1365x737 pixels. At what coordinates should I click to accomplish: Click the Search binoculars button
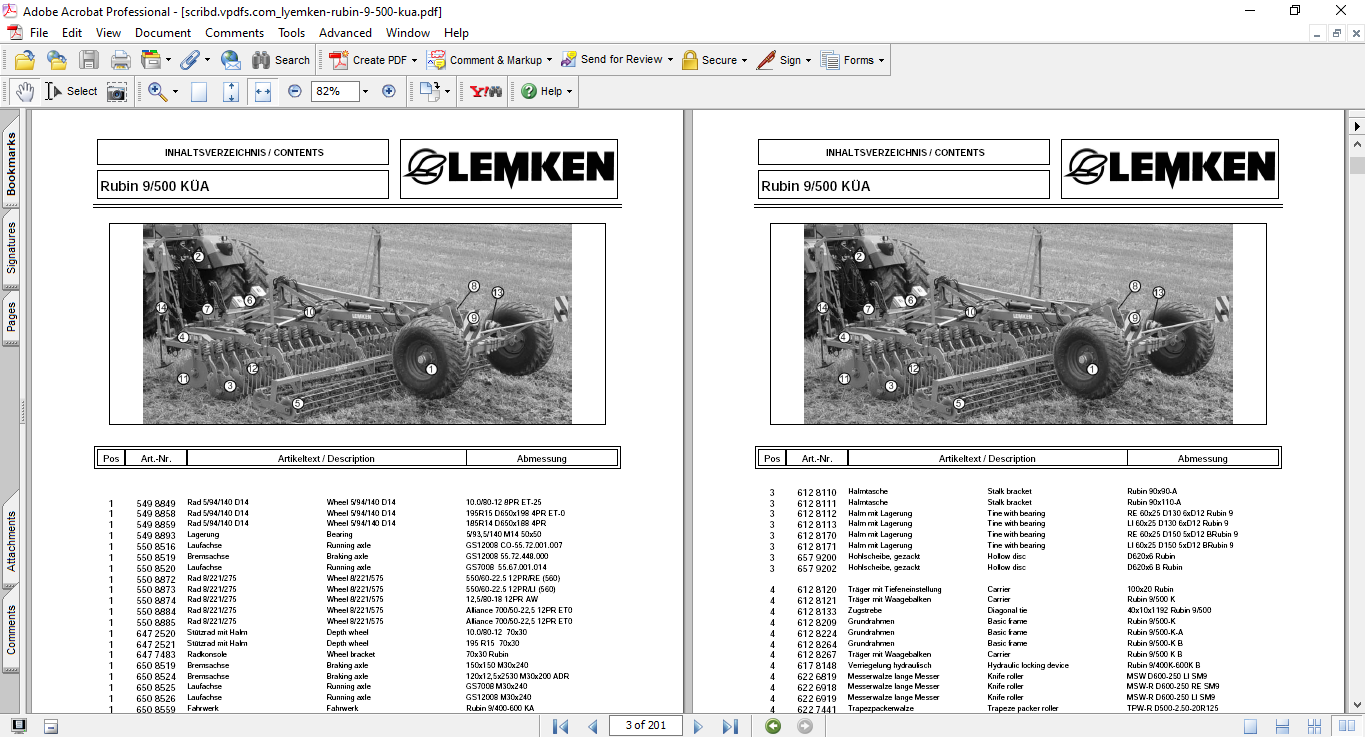280,60
